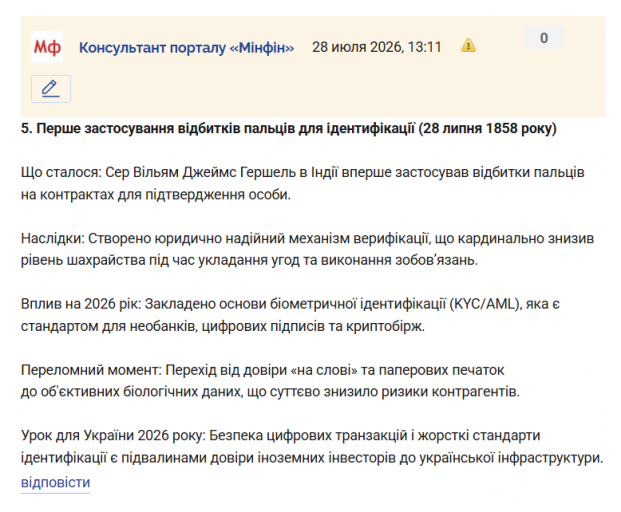
Task: Click the comment rating counter showing 0
Action: coord(544,38)
